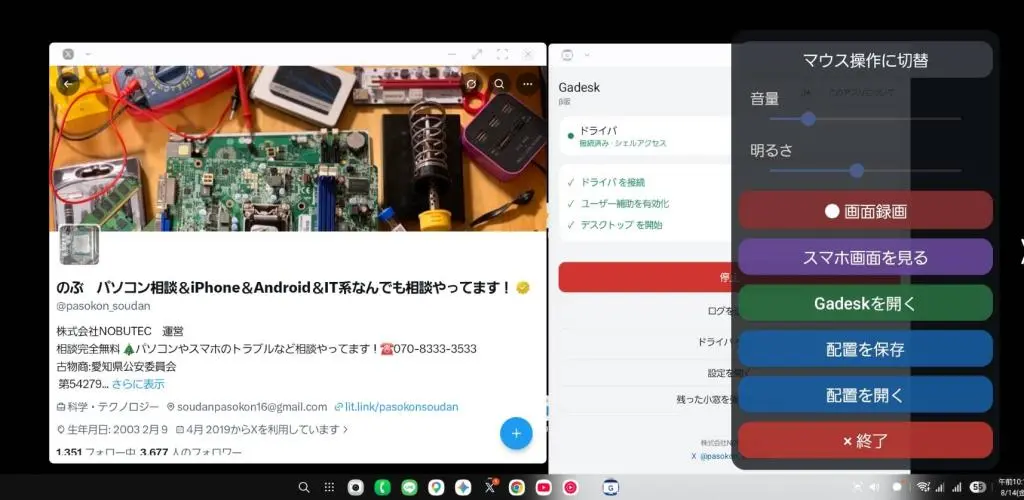Screen dimensions: 1024x500
Task: Click the デスクトップ を開始 checklist item
Action: [614, 225]
